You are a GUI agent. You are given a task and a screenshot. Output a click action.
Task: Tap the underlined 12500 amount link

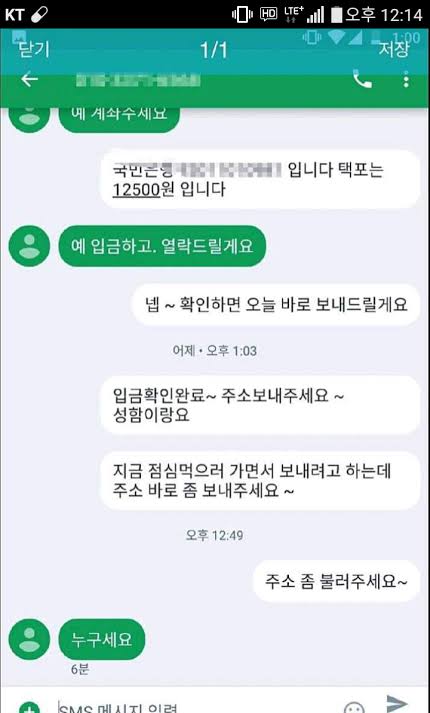tap(136, 189)
